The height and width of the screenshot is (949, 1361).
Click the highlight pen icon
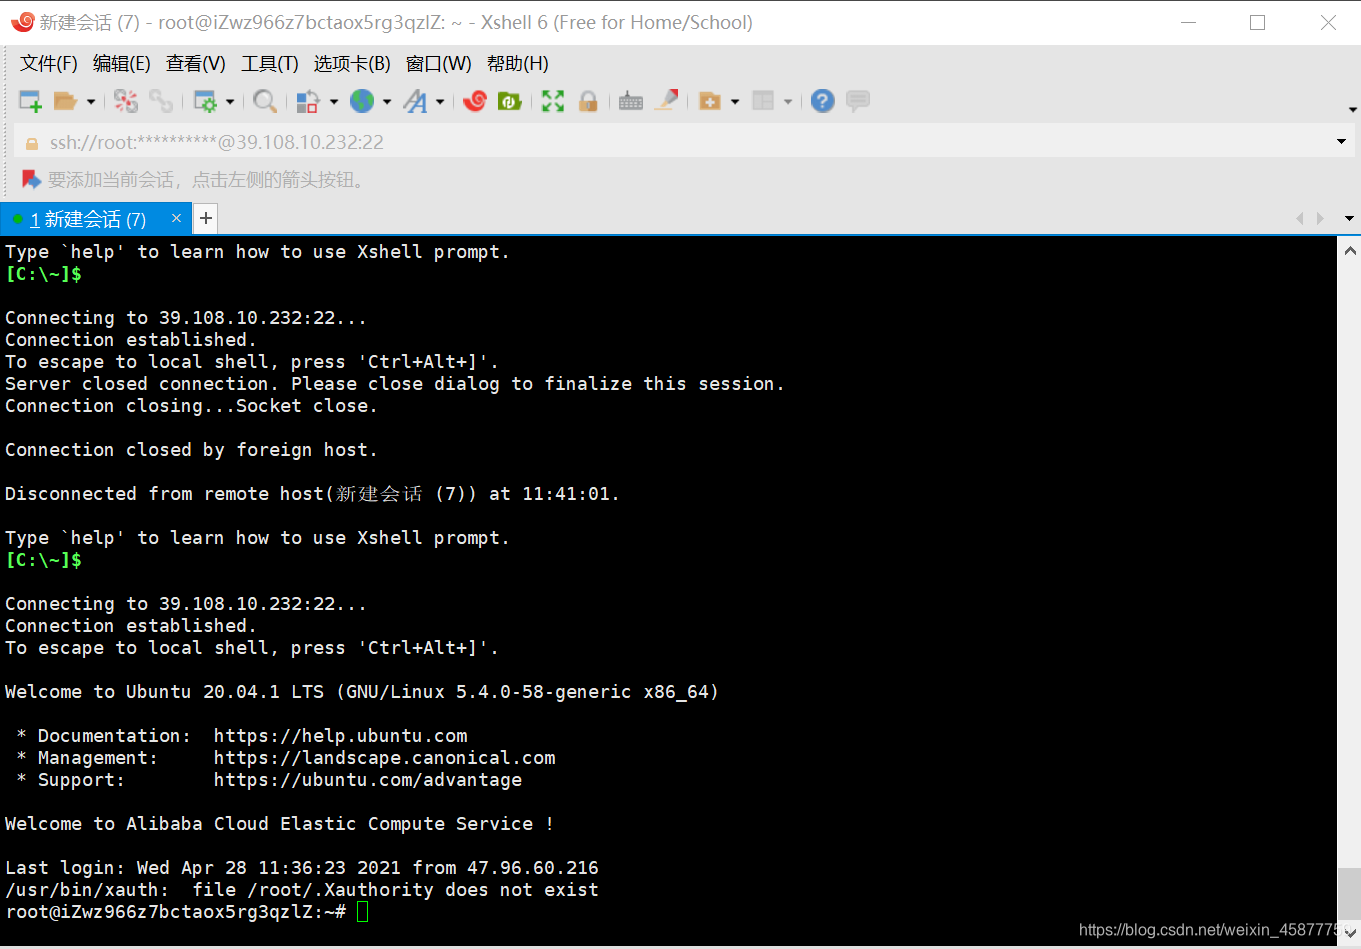coord(667,100)
